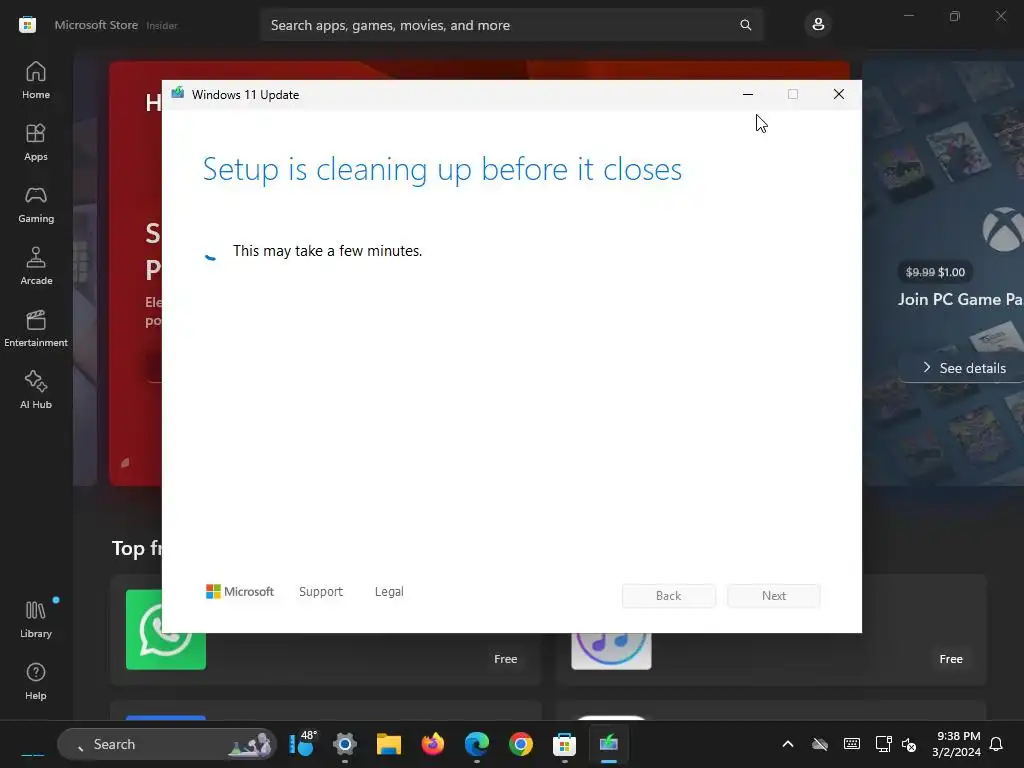Open Library in Store sidebar
Screen dimensions: 1024x768
pyautogui.click(x=36, y=619)
